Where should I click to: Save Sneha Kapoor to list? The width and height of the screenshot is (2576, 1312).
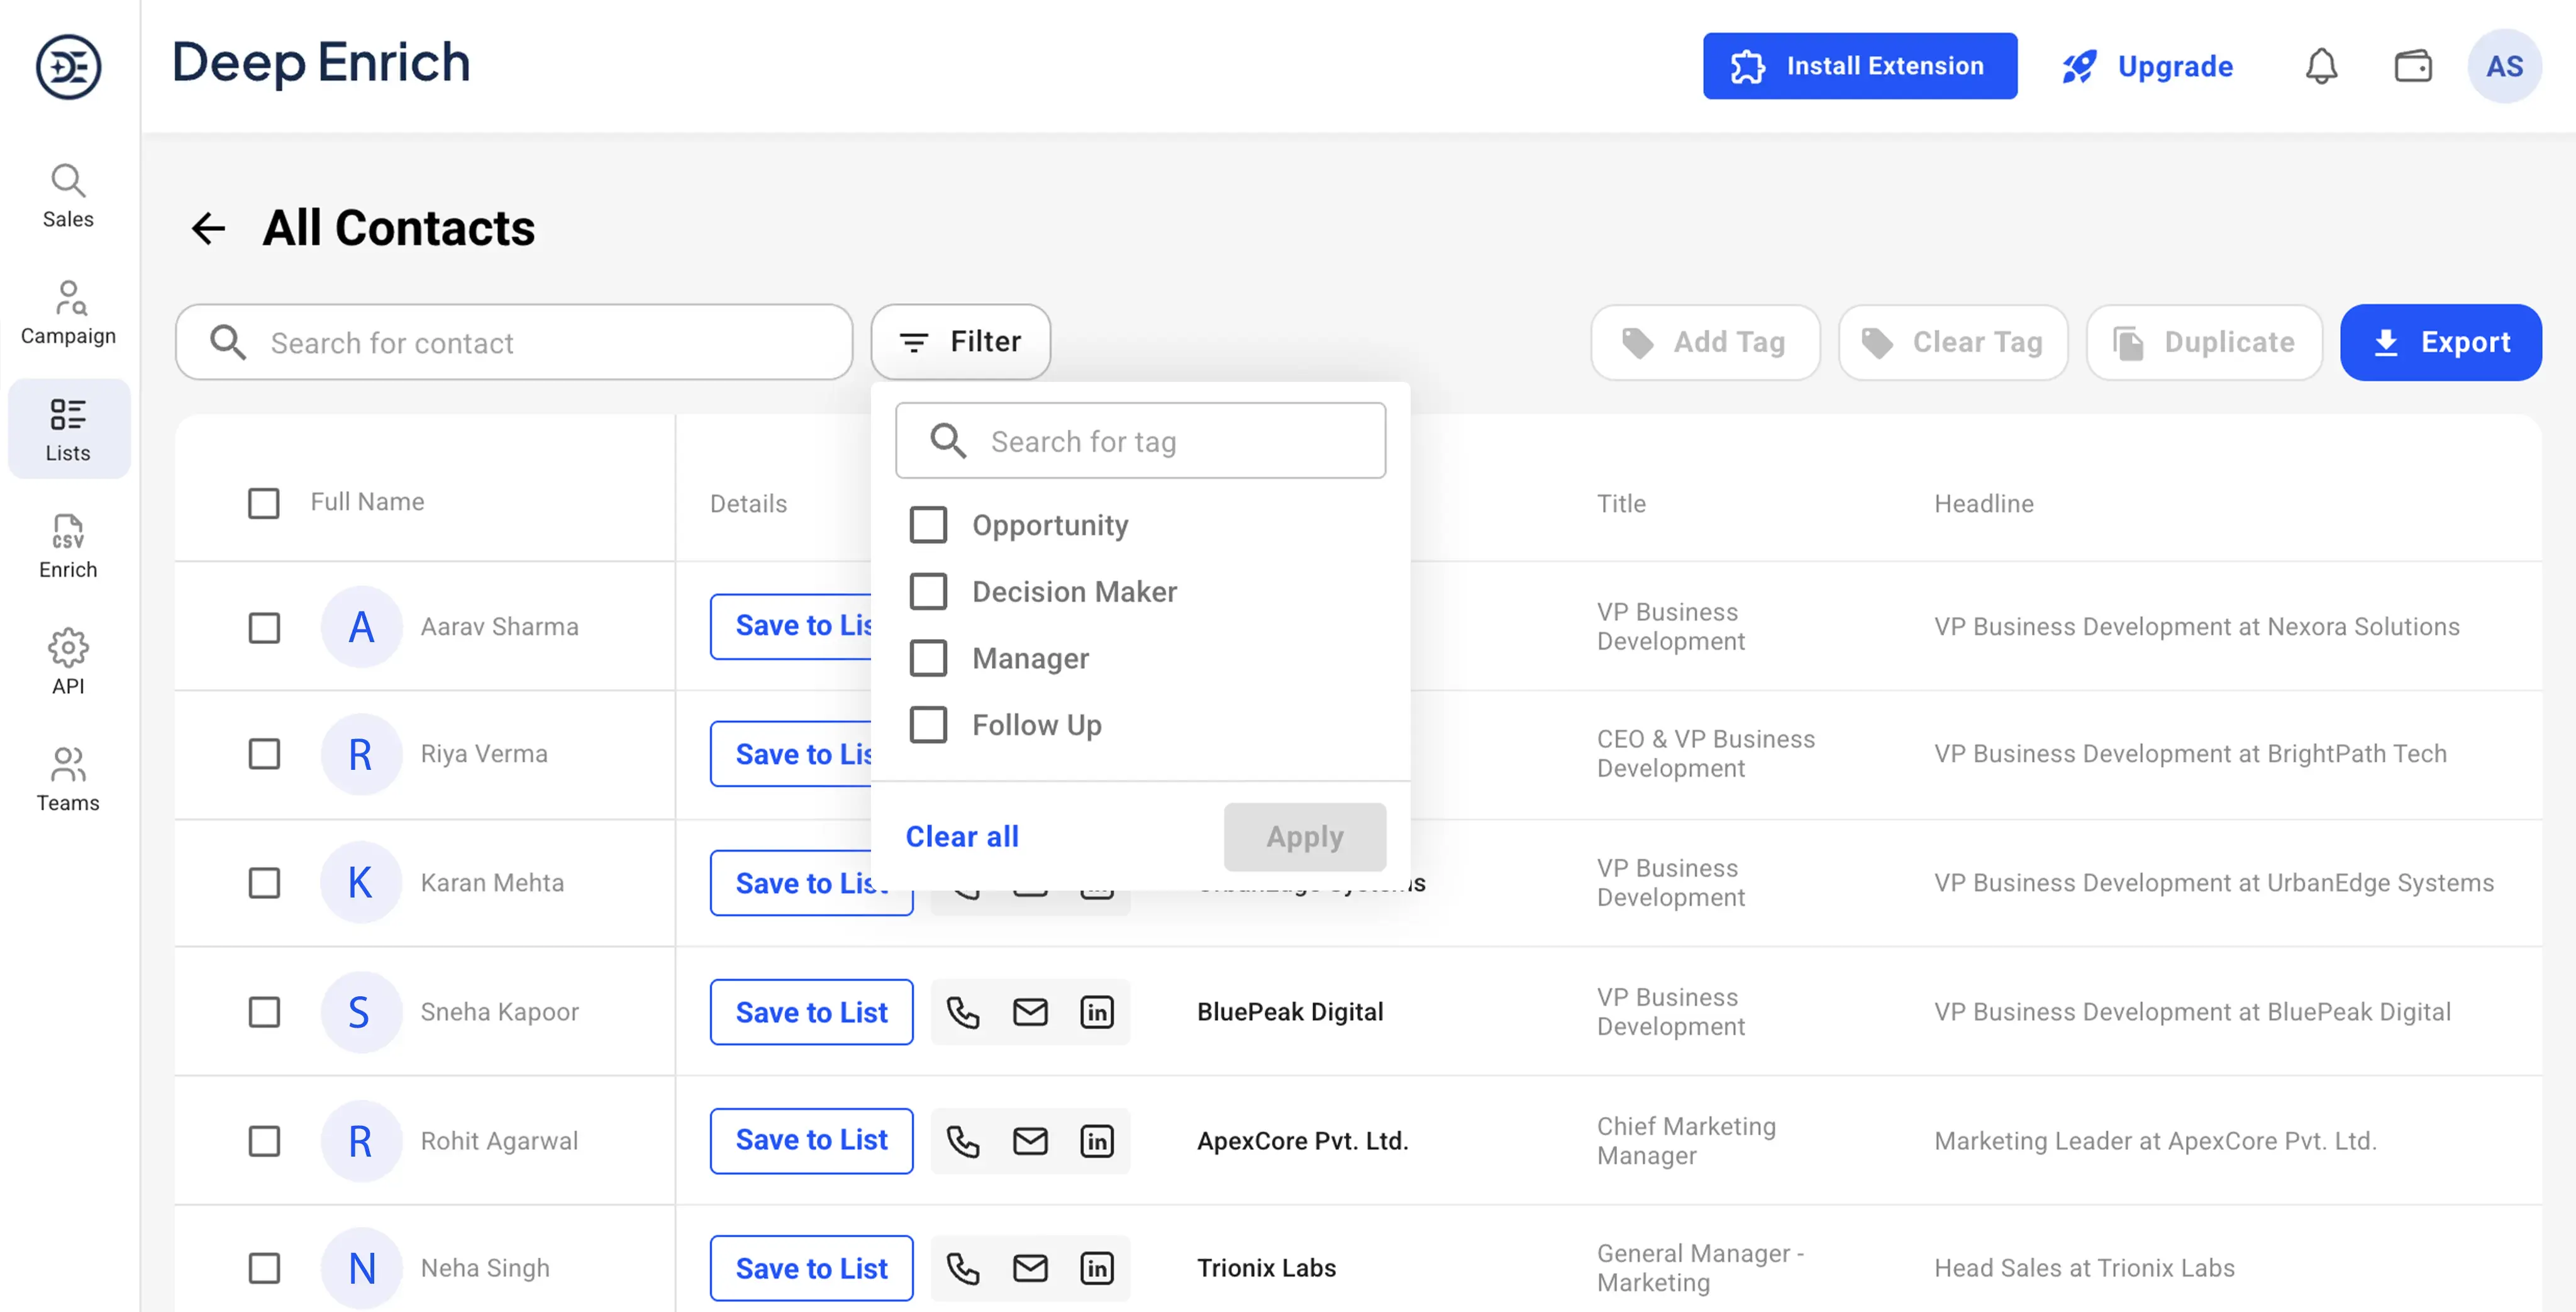click(x=811, y=1012)
